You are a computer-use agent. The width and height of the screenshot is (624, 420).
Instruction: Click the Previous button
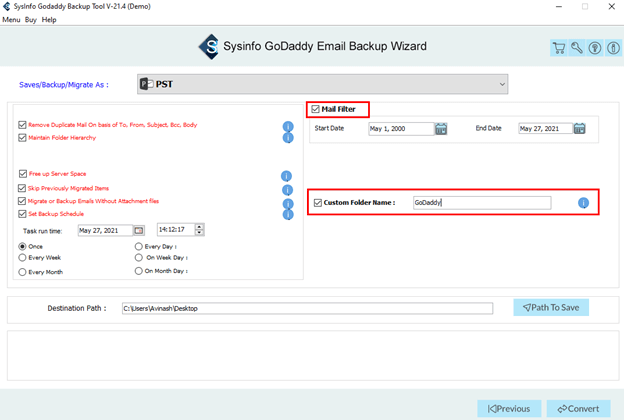coord(509,409)
